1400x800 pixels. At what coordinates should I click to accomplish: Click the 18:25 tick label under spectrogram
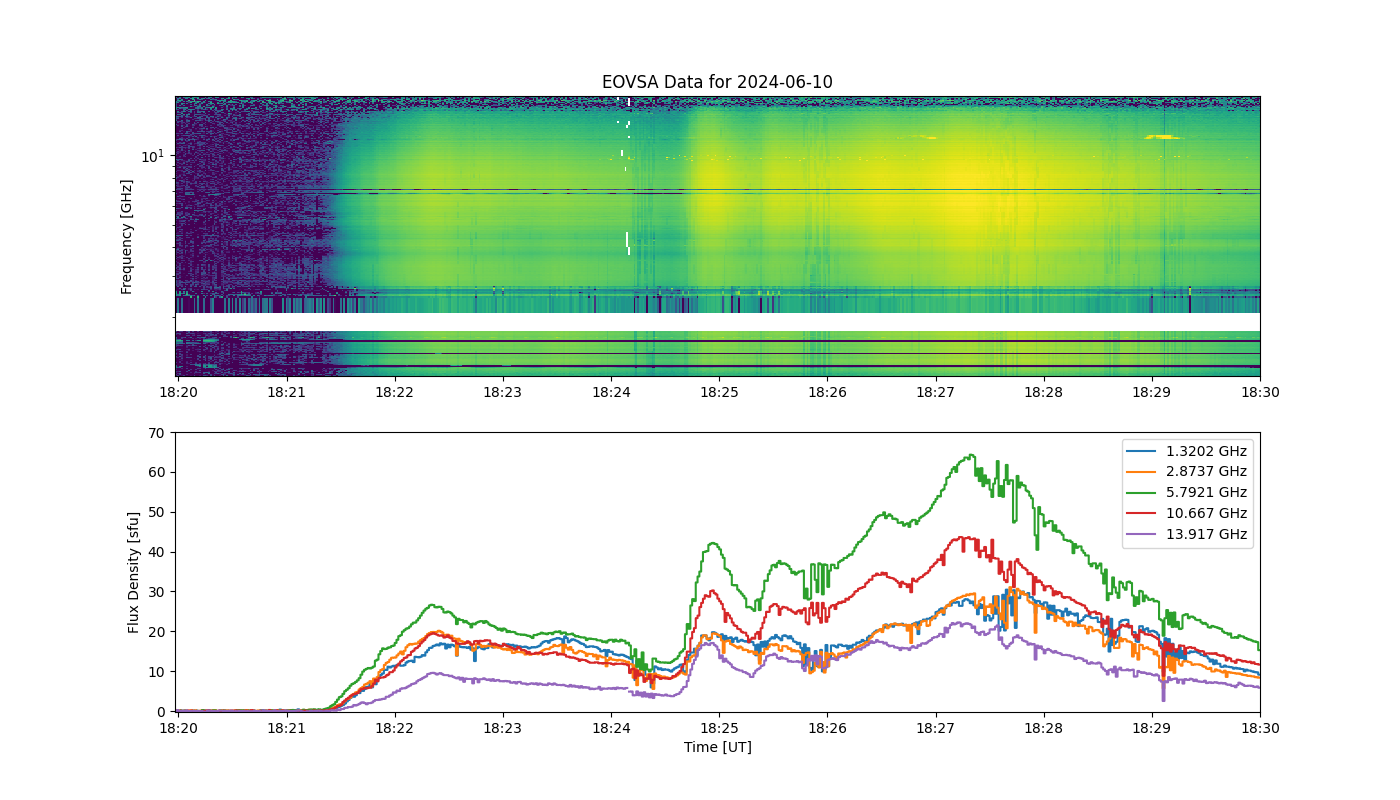pos(718,393)
